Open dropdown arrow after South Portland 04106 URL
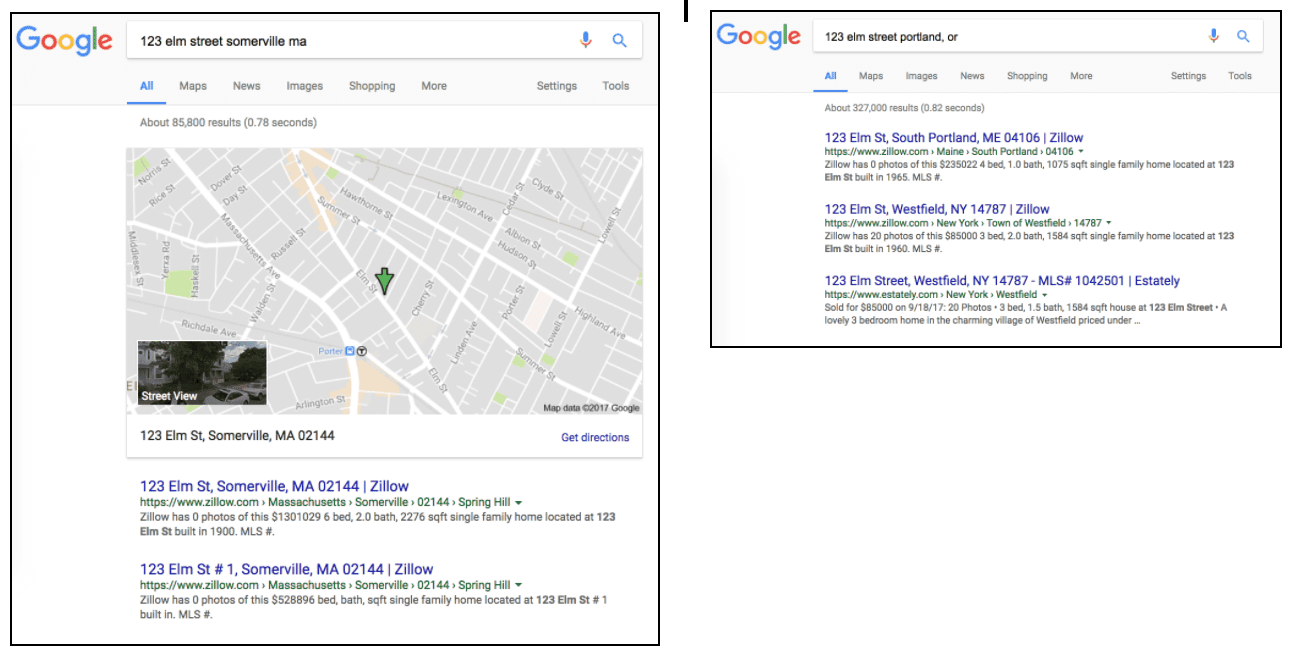1294x660 pixels. click(x=1081, y=152)
